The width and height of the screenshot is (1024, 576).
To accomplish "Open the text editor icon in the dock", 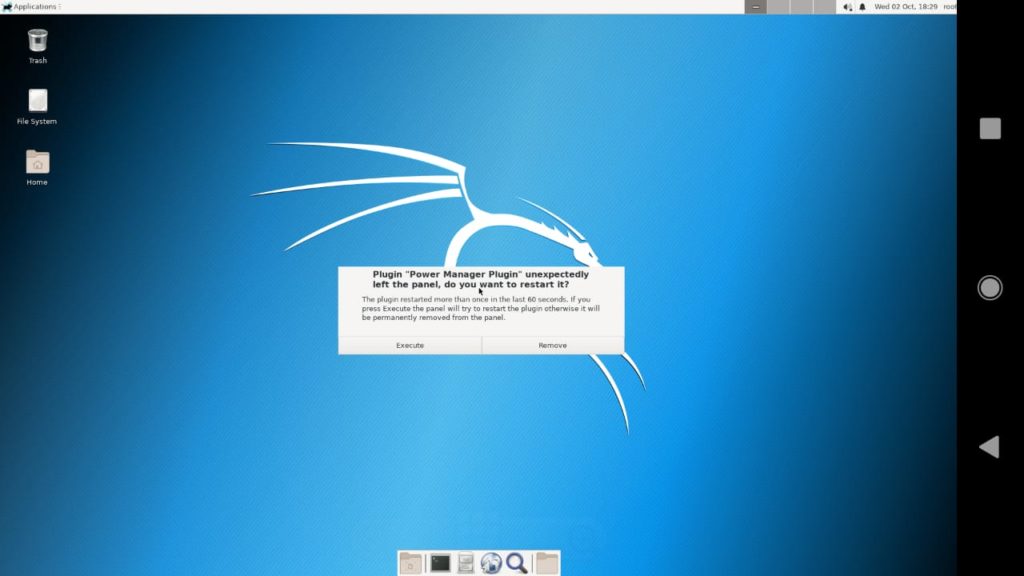I will point(464,562).
